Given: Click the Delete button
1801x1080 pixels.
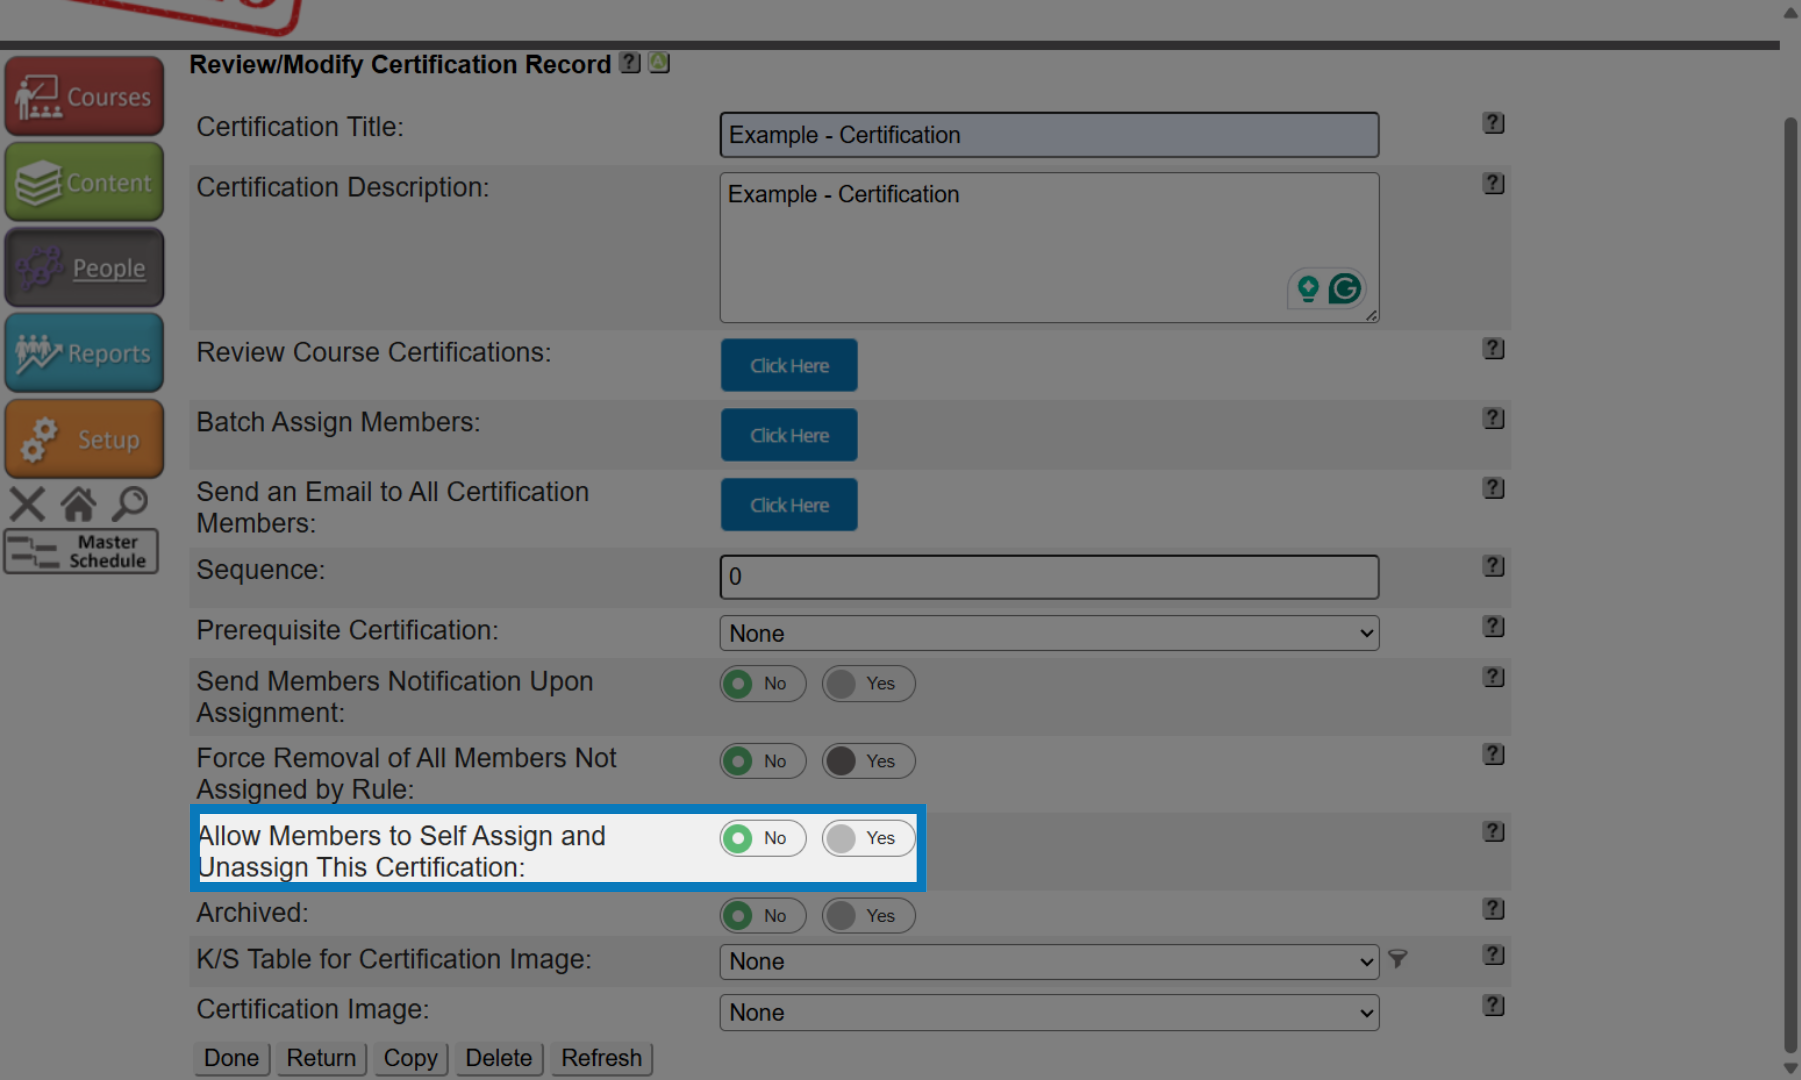Looking at the screenshot, I should [x=498, y=1058].
